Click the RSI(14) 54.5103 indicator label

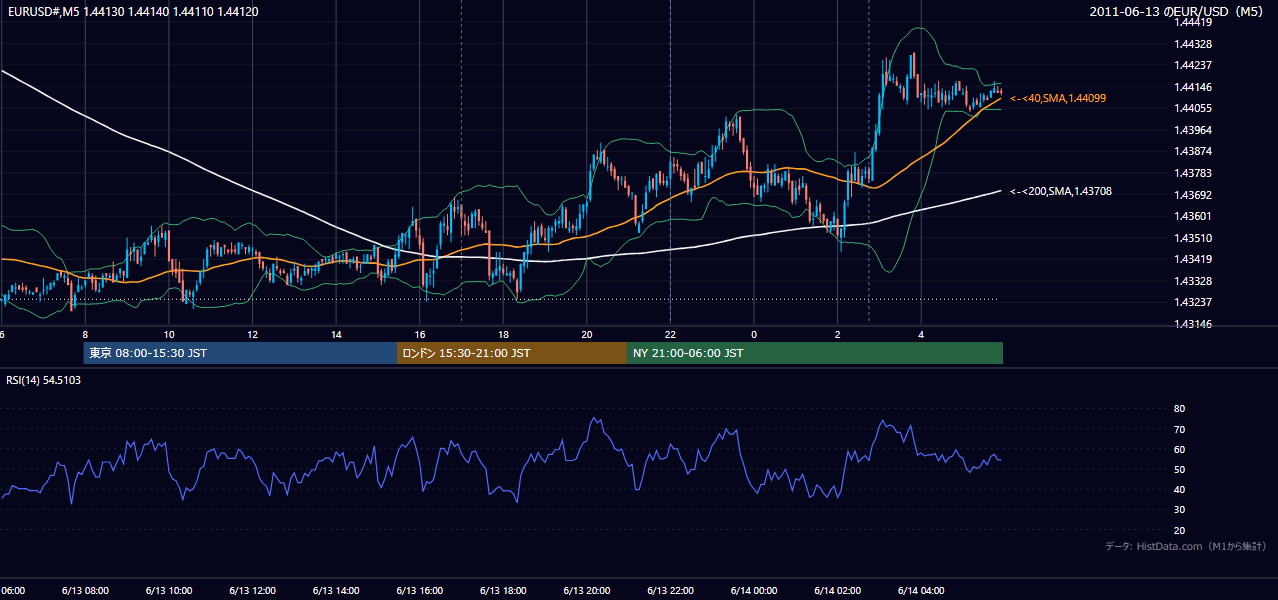coord(44,380)
